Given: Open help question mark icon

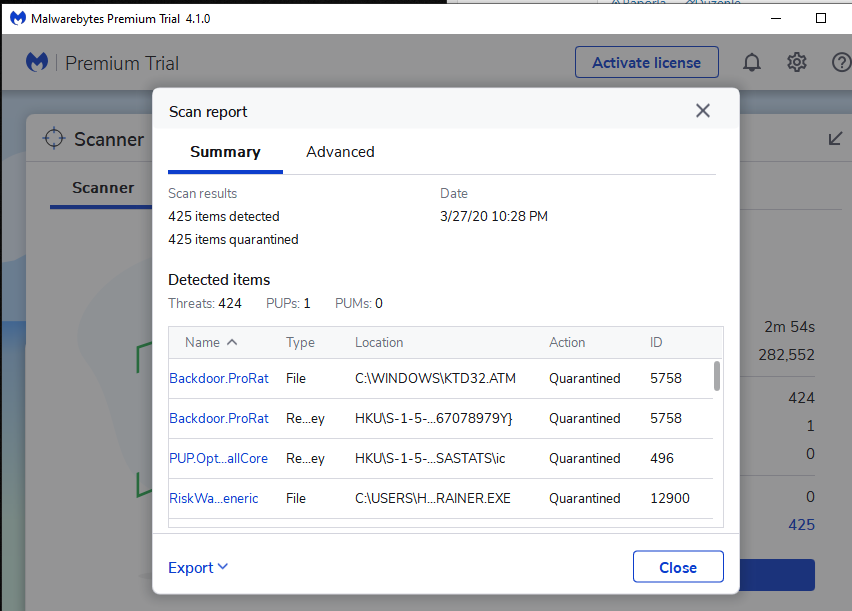Looking at the screenshot, I should pyautogui.click(x=842, y=63).
